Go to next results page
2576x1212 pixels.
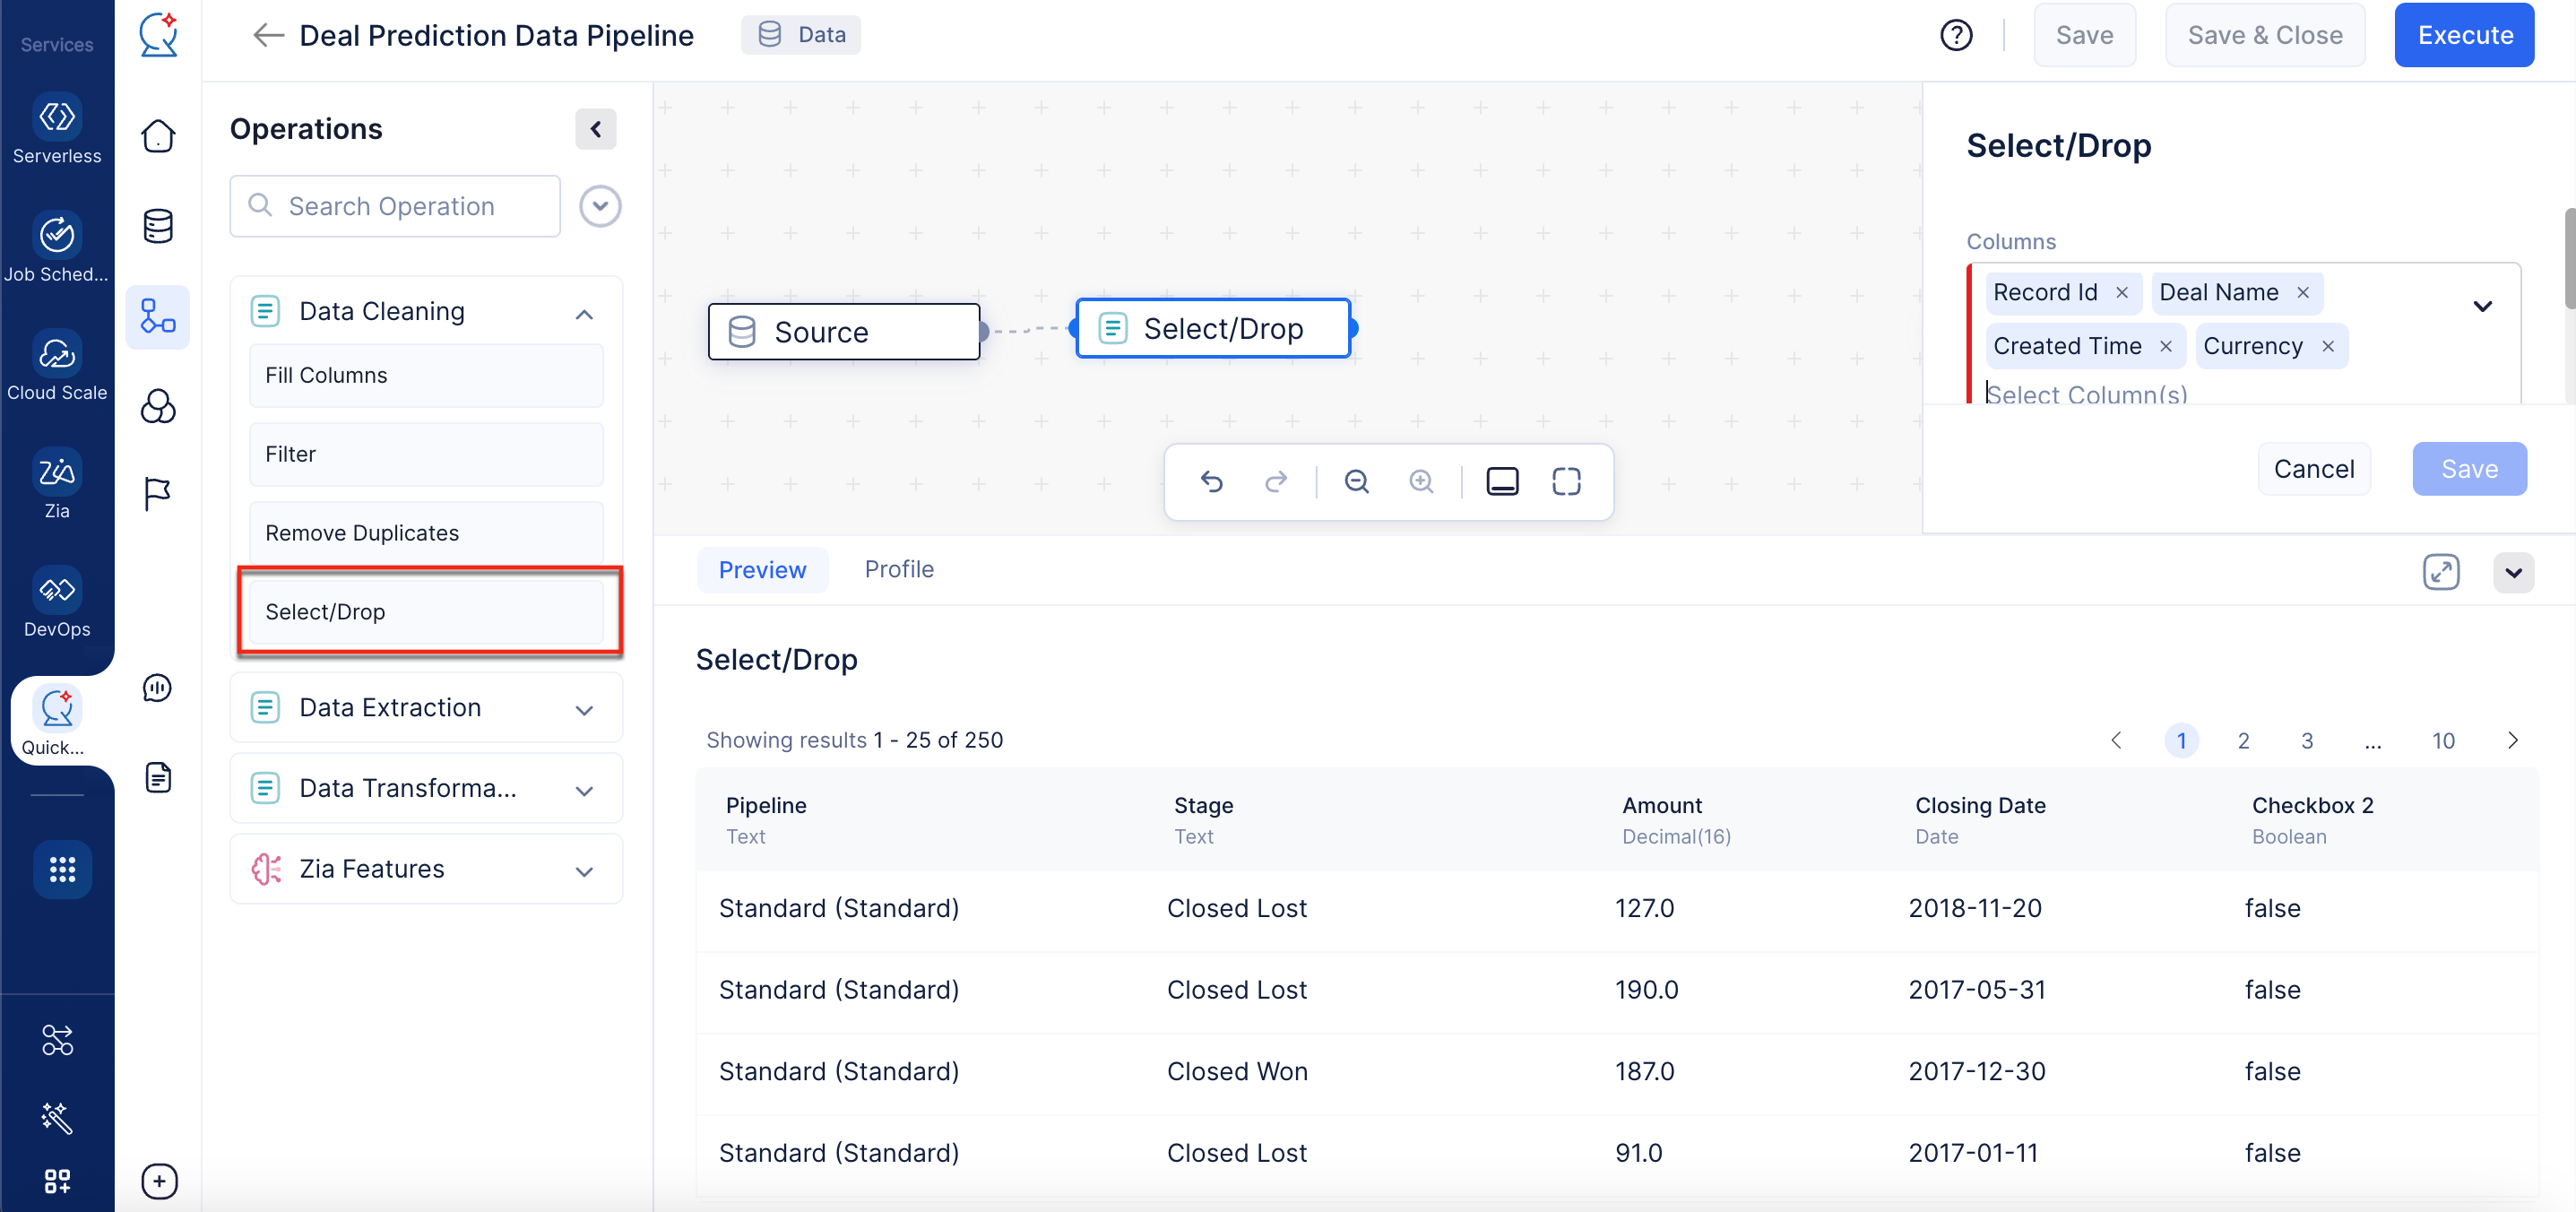coord(2512,741)
